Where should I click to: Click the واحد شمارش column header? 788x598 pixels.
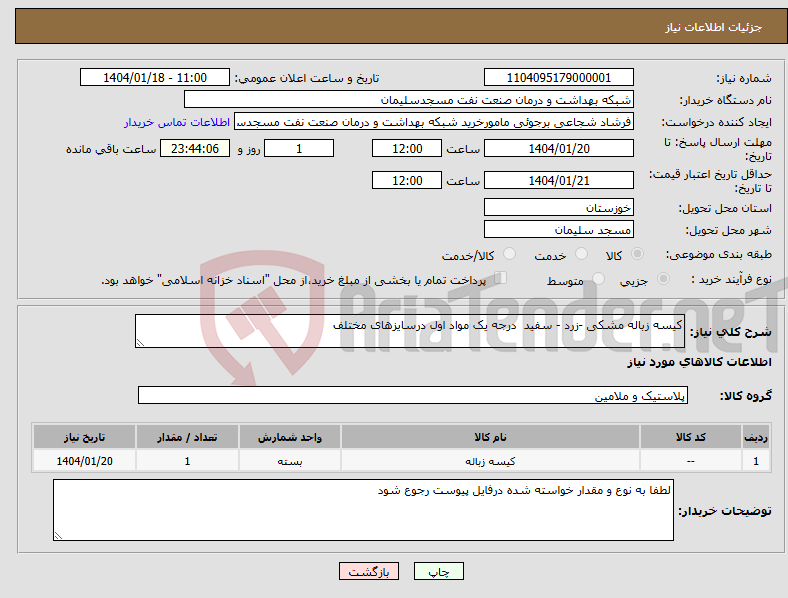tap(290, 437)
